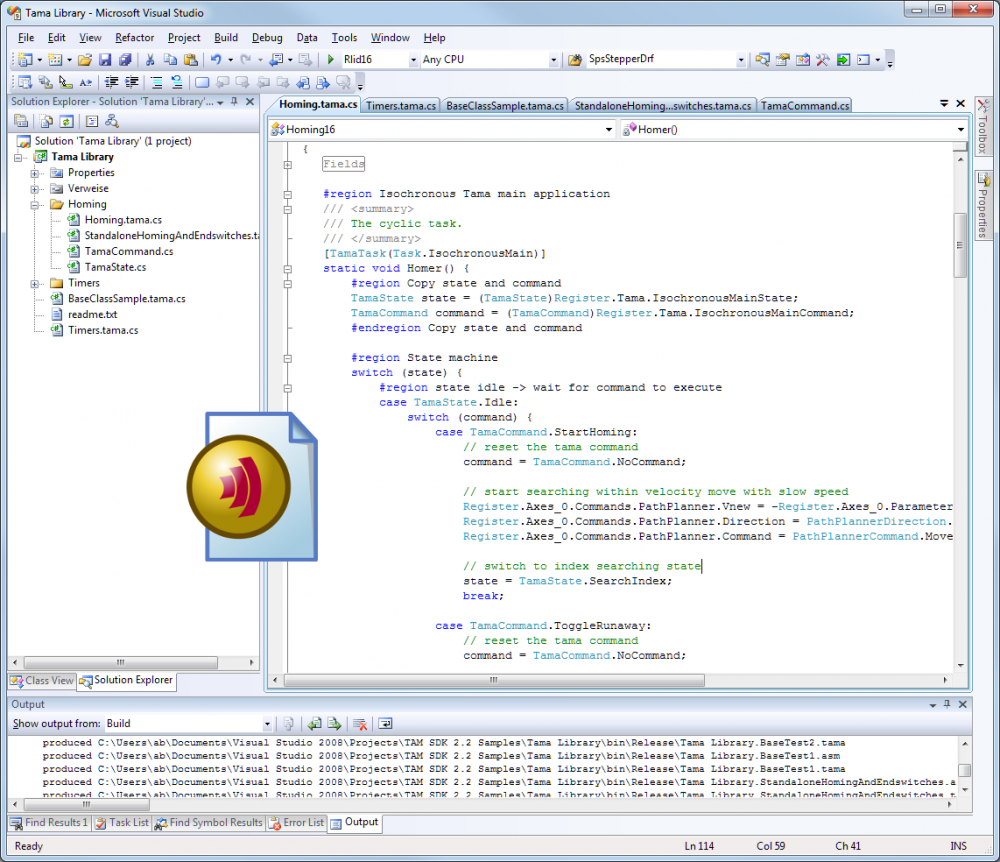Click Refresh icon in Solution Explorer
1000x862 pixels.
point(66,121)
